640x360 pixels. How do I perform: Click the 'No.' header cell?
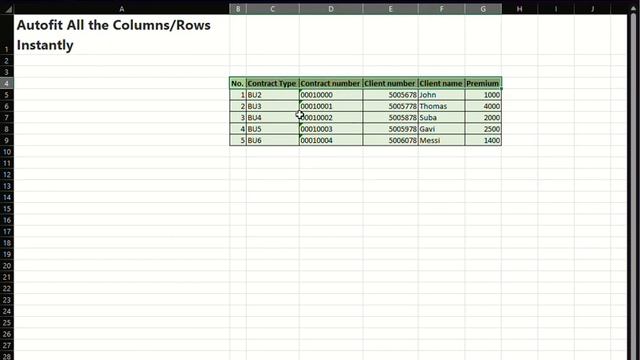pos(238,83)
